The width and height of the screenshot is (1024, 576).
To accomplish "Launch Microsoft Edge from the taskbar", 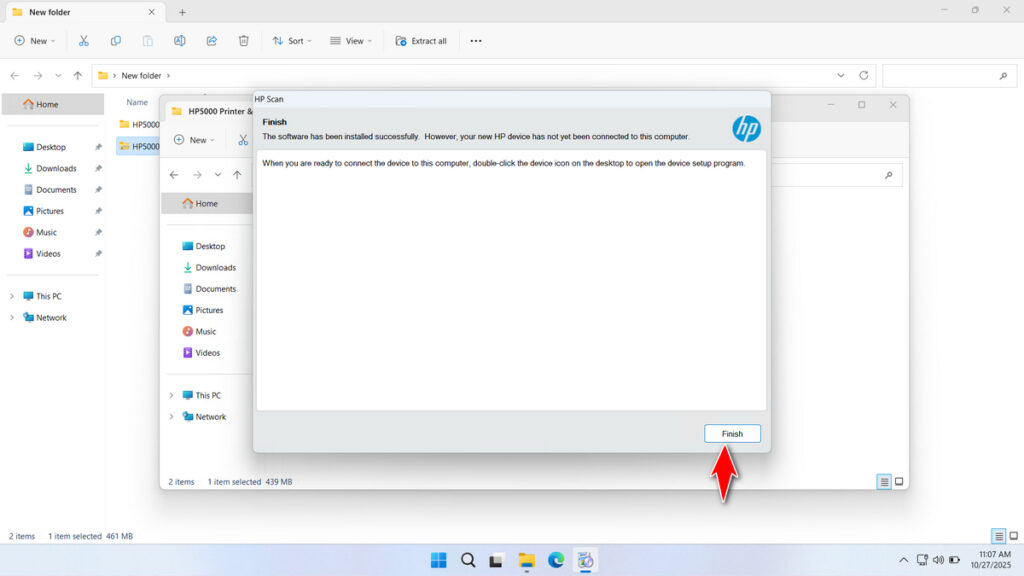I will point(556,560).
